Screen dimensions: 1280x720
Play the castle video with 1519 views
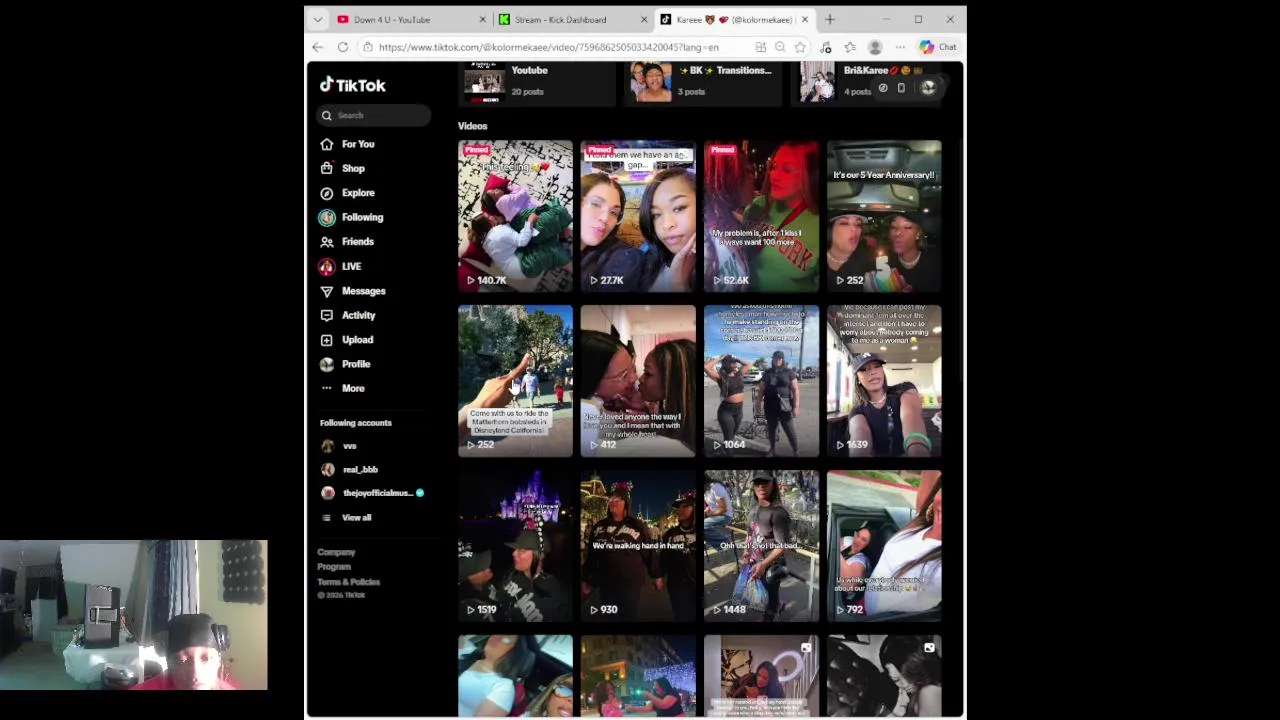click(x=515, y=546)
